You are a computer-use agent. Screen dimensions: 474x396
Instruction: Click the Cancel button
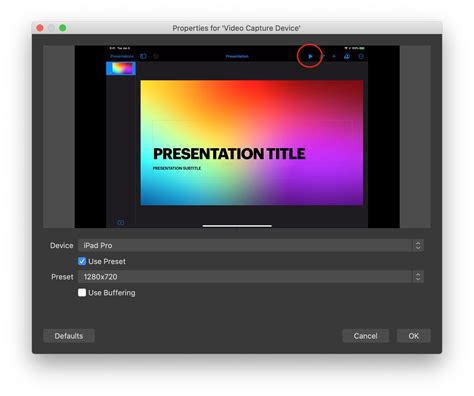tap(365, 336)
